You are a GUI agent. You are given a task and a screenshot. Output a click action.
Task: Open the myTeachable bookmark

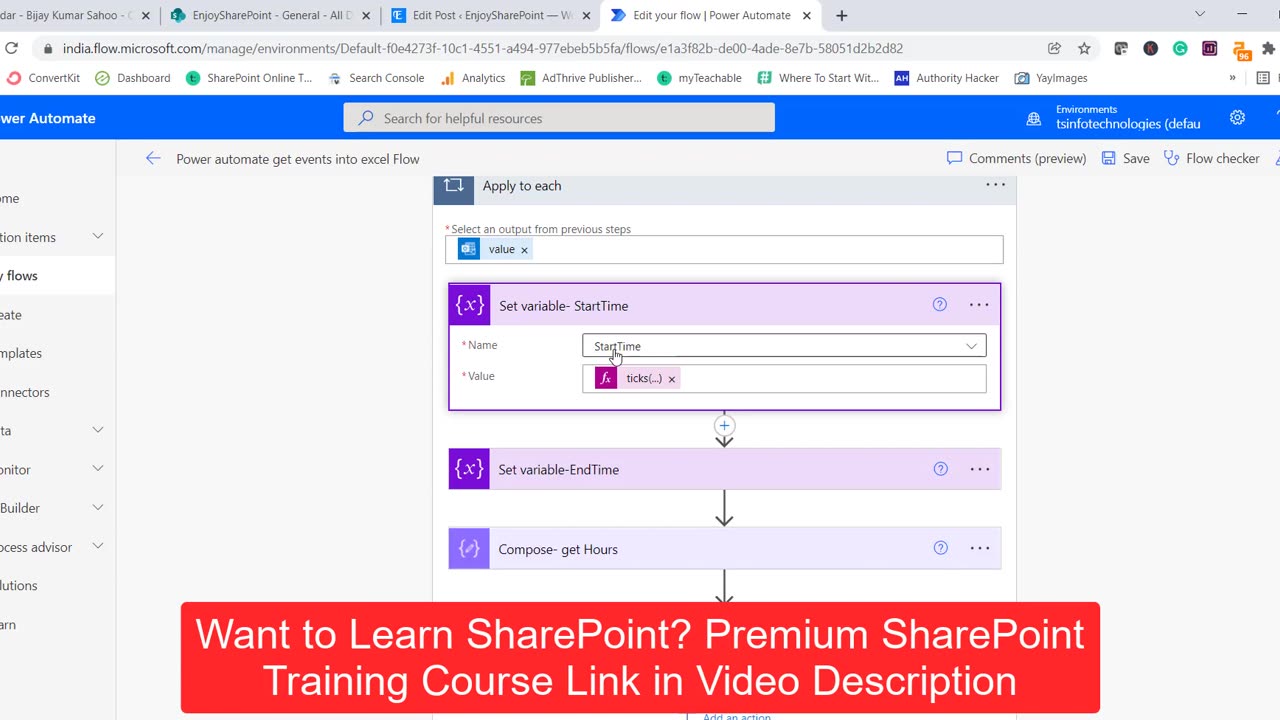[x=699, y=78]
